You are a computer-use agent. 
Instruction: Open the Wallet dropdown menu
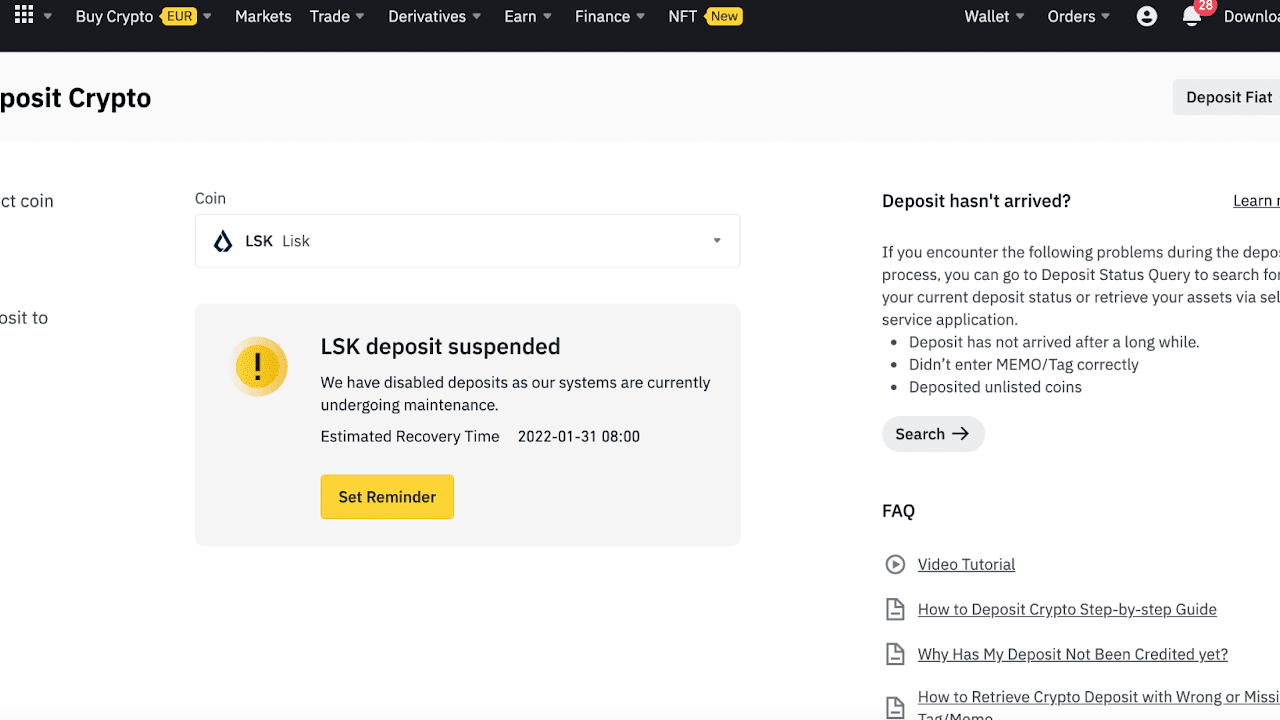coord(995,16)
